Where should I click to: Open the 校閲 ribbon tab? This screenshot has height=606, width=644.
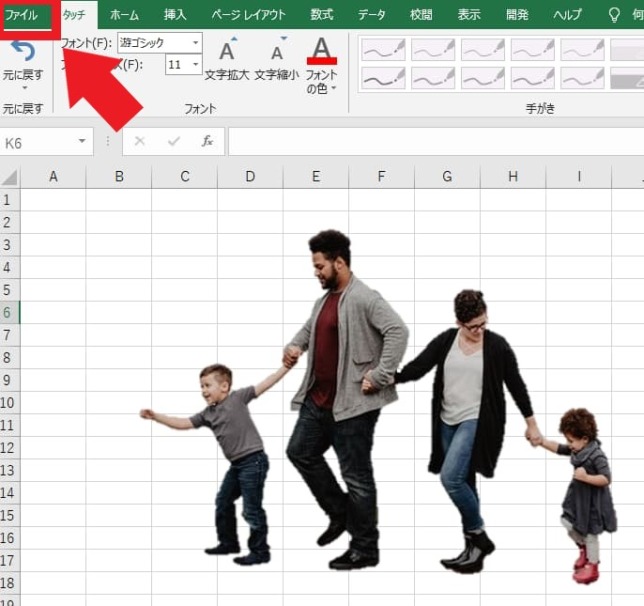[x=421, y=15]
